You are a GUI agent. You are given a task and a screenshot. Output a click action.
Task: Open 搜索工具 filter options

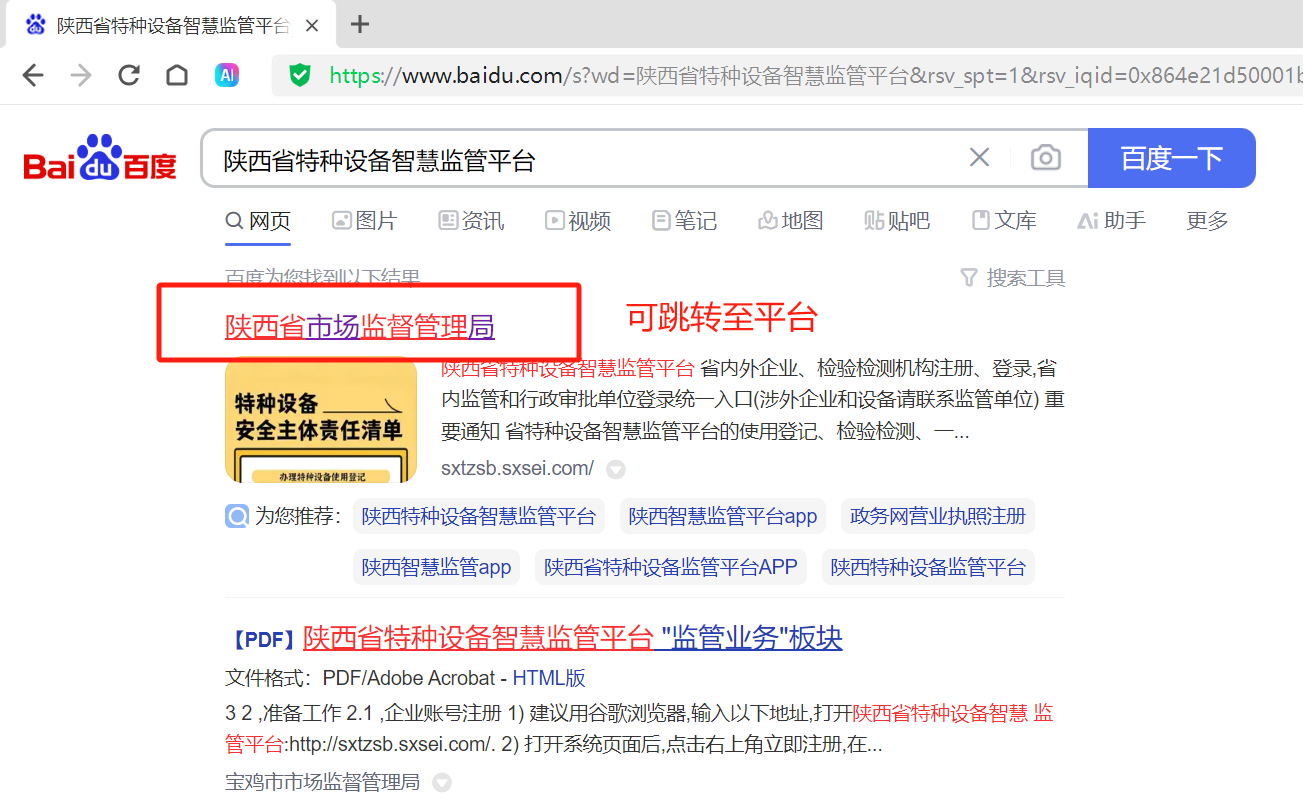(1013, 278)
